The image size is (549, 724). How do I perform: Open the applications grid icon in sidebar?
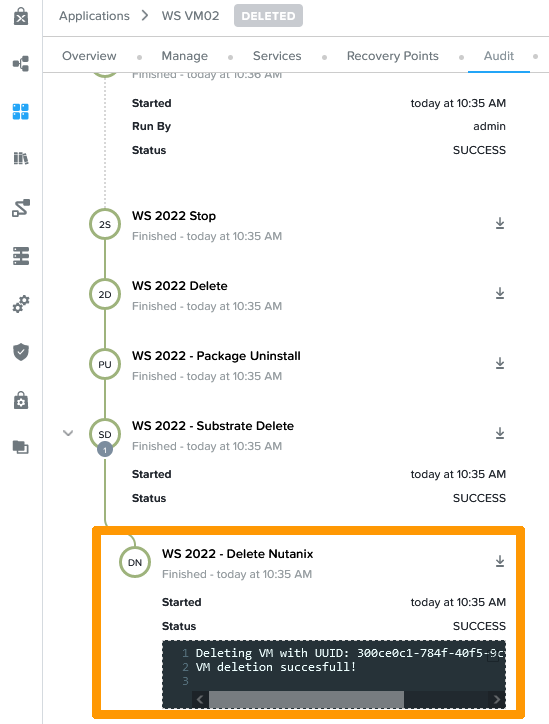(x=21, y=111)
